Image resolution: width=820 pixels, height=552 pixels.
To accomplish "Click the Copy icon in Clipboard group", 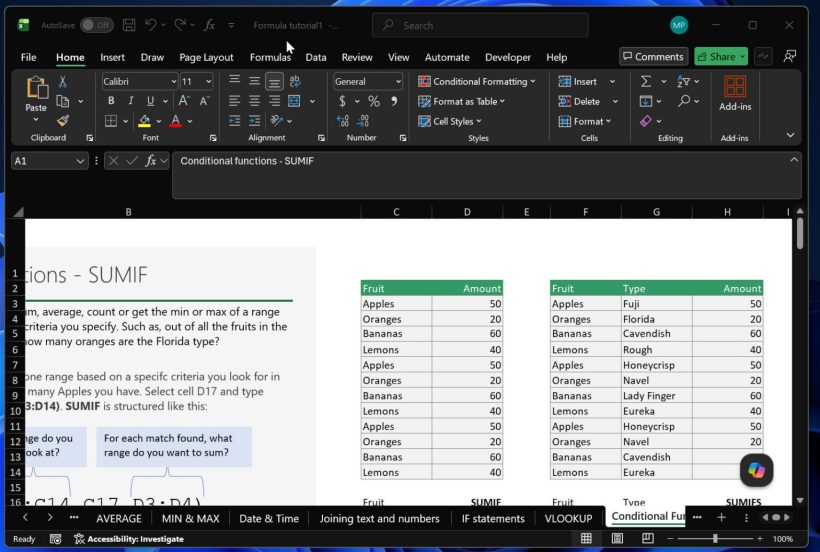I will coord(63,101).
